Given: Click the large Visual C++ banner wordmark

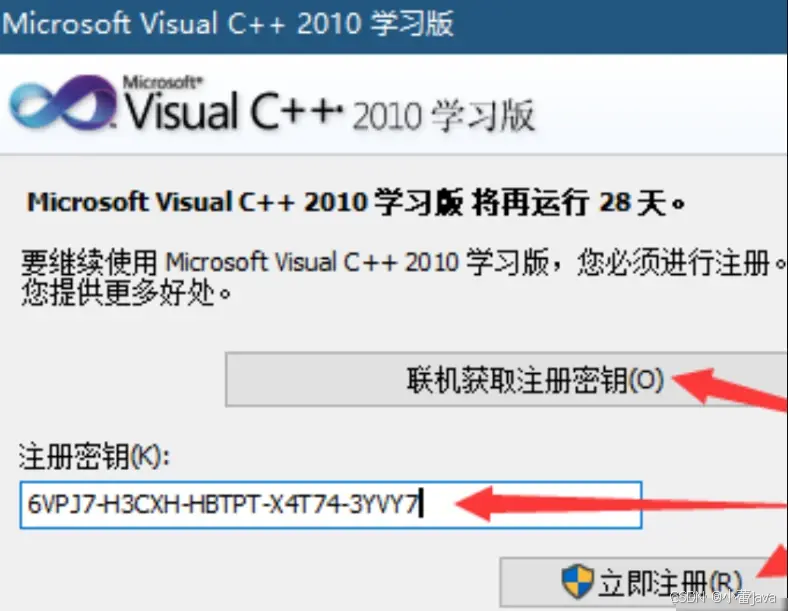Looking at the screenshot, I should (x=234, y=111).
